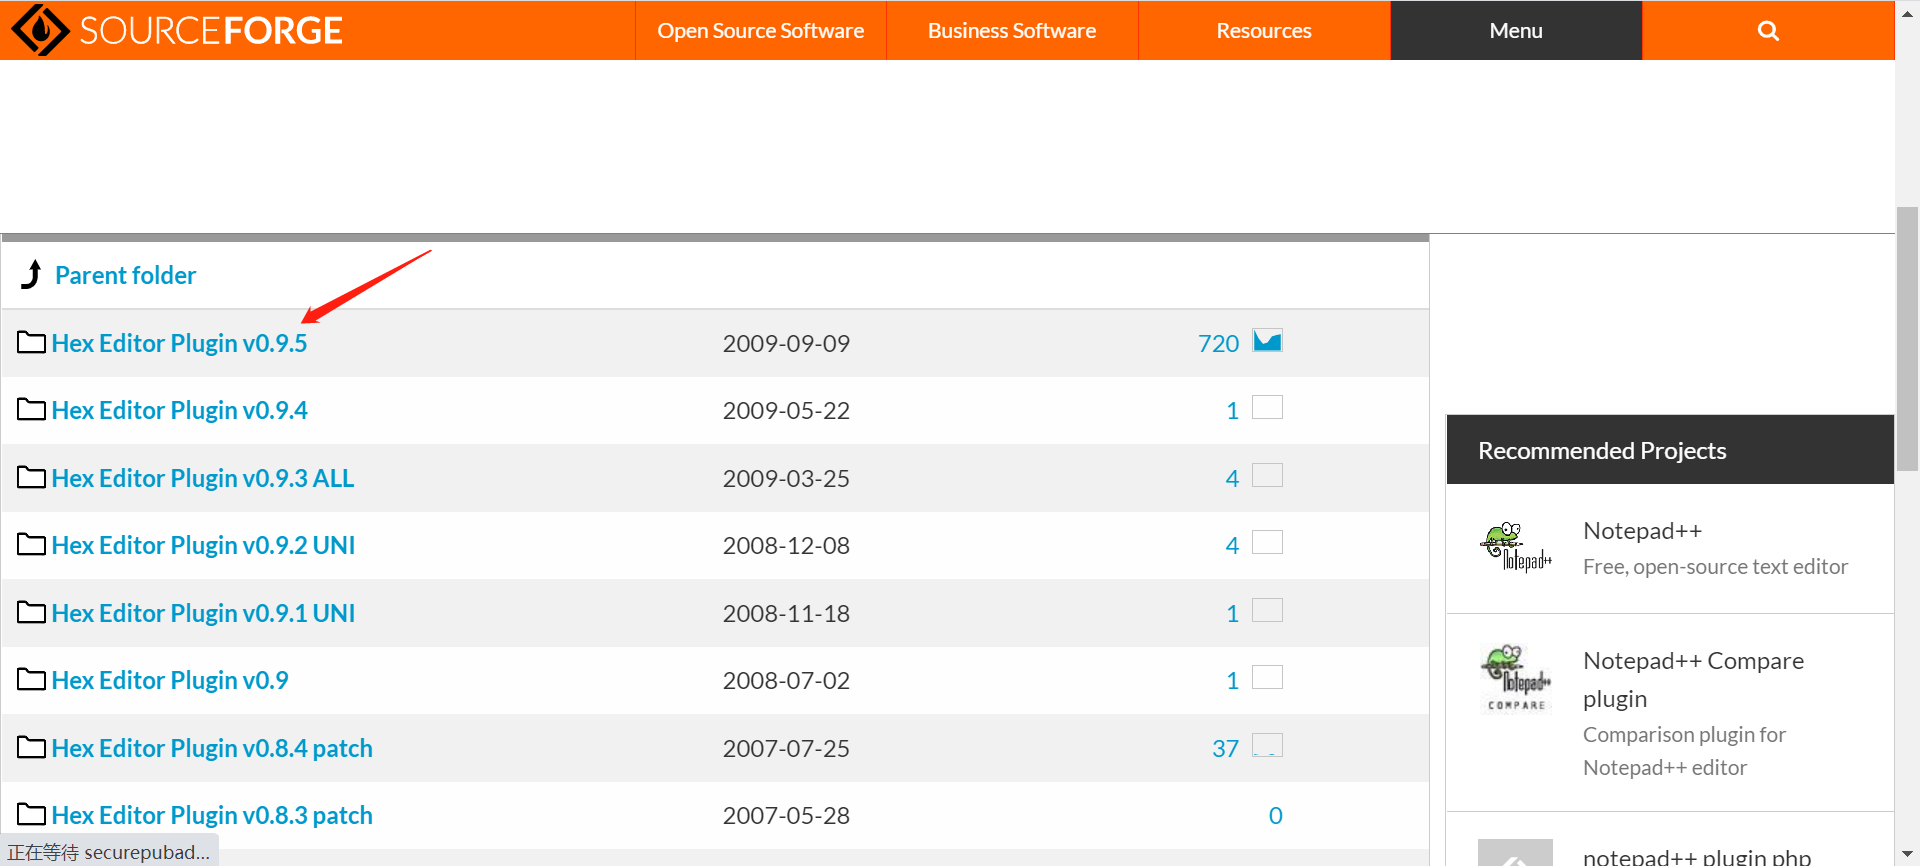Click date 2008-11-18
Viewport: 1920px width, 866px height.
tap(786, 613)
